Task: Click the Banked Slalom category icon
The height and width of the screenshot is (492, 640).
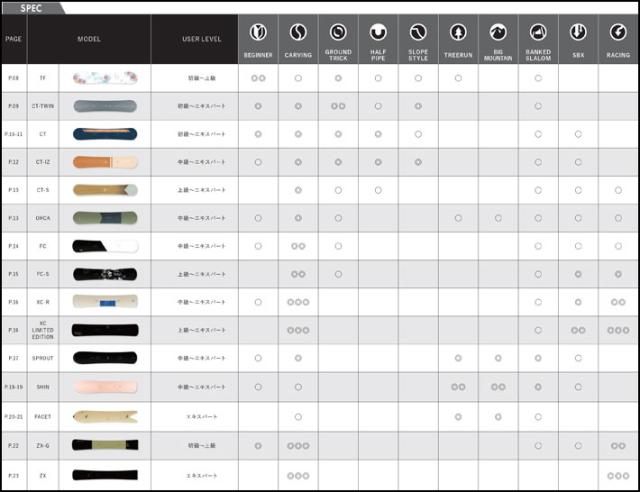Action: coord(538,32)
